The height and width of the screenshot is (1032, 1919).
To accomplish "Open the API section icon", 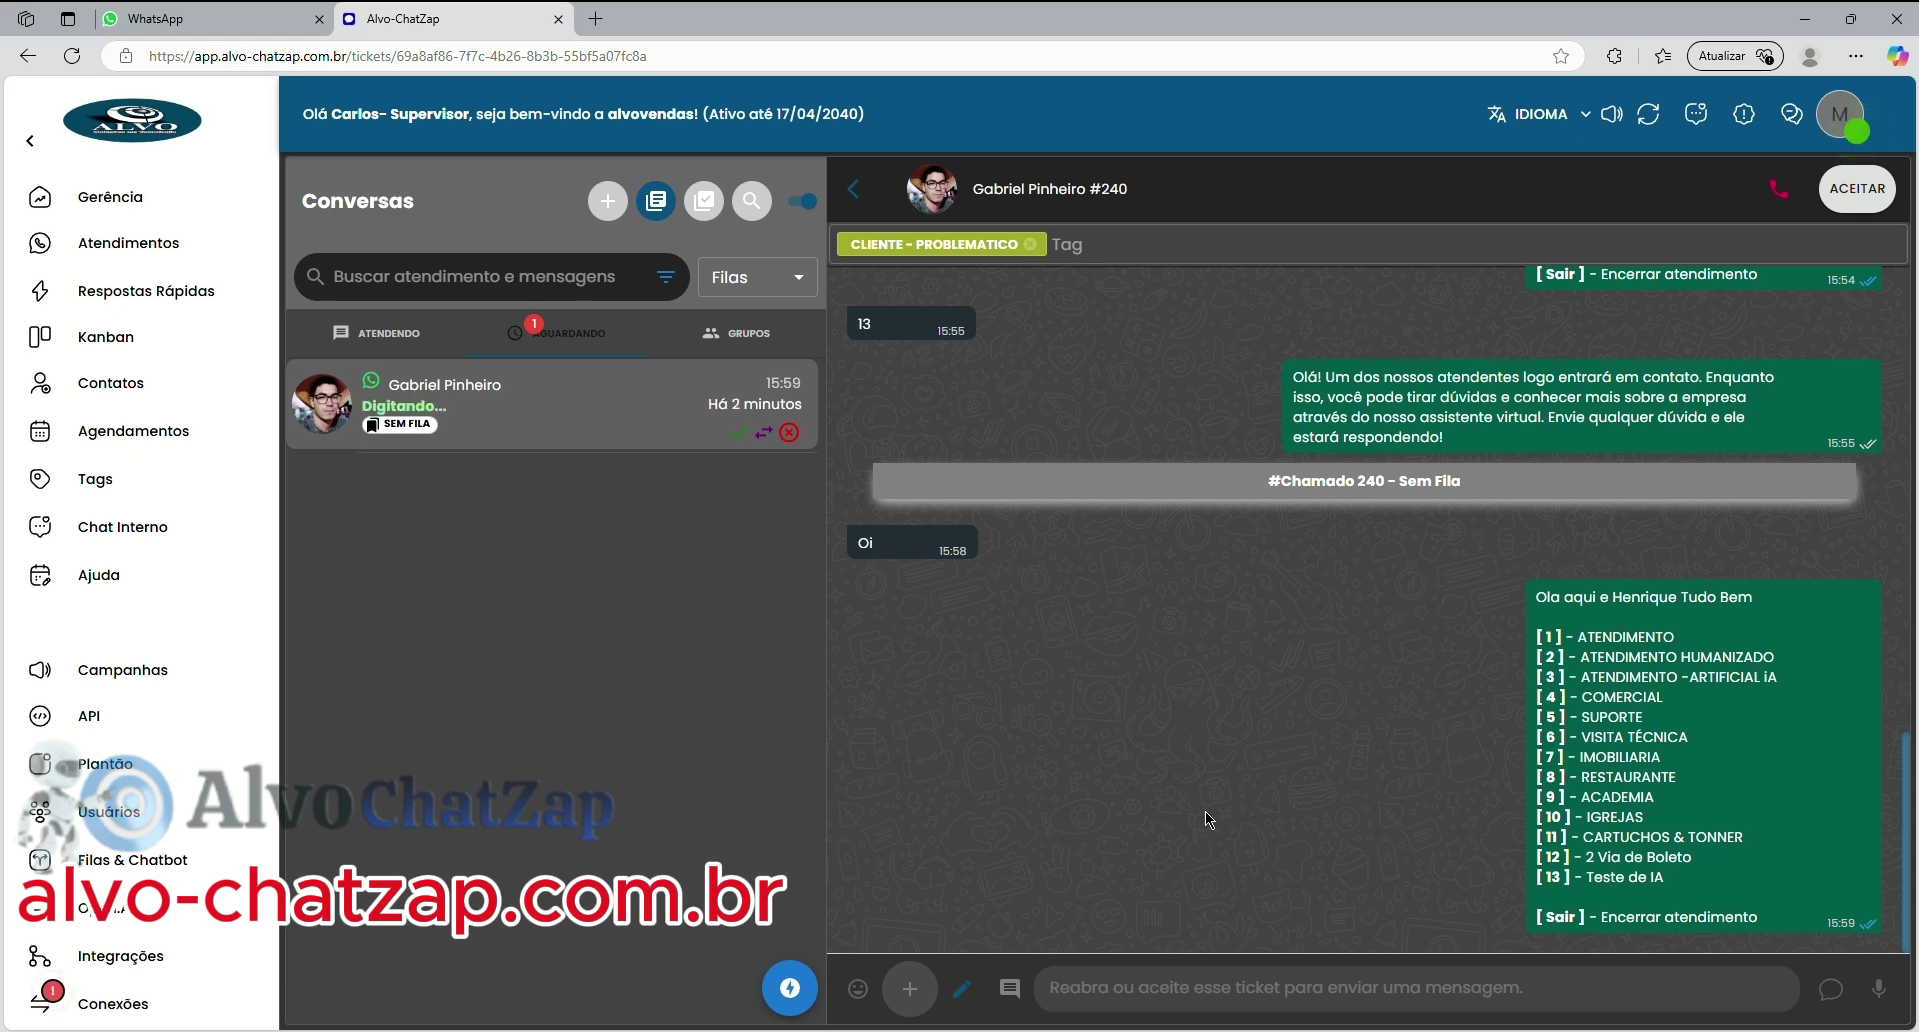I will 40,716.
